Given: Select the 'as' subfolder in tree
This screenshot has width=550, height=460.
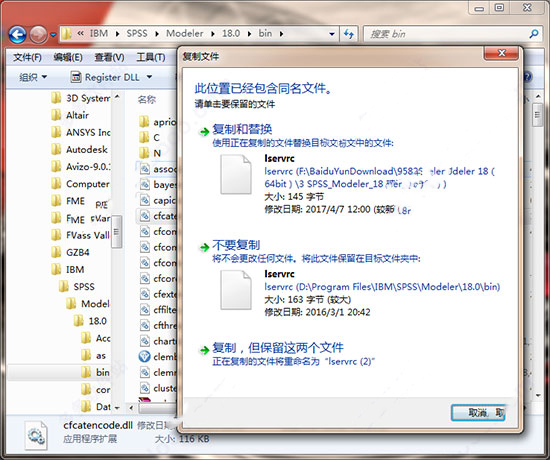Looking at the screenshot, I should (93, 355).
